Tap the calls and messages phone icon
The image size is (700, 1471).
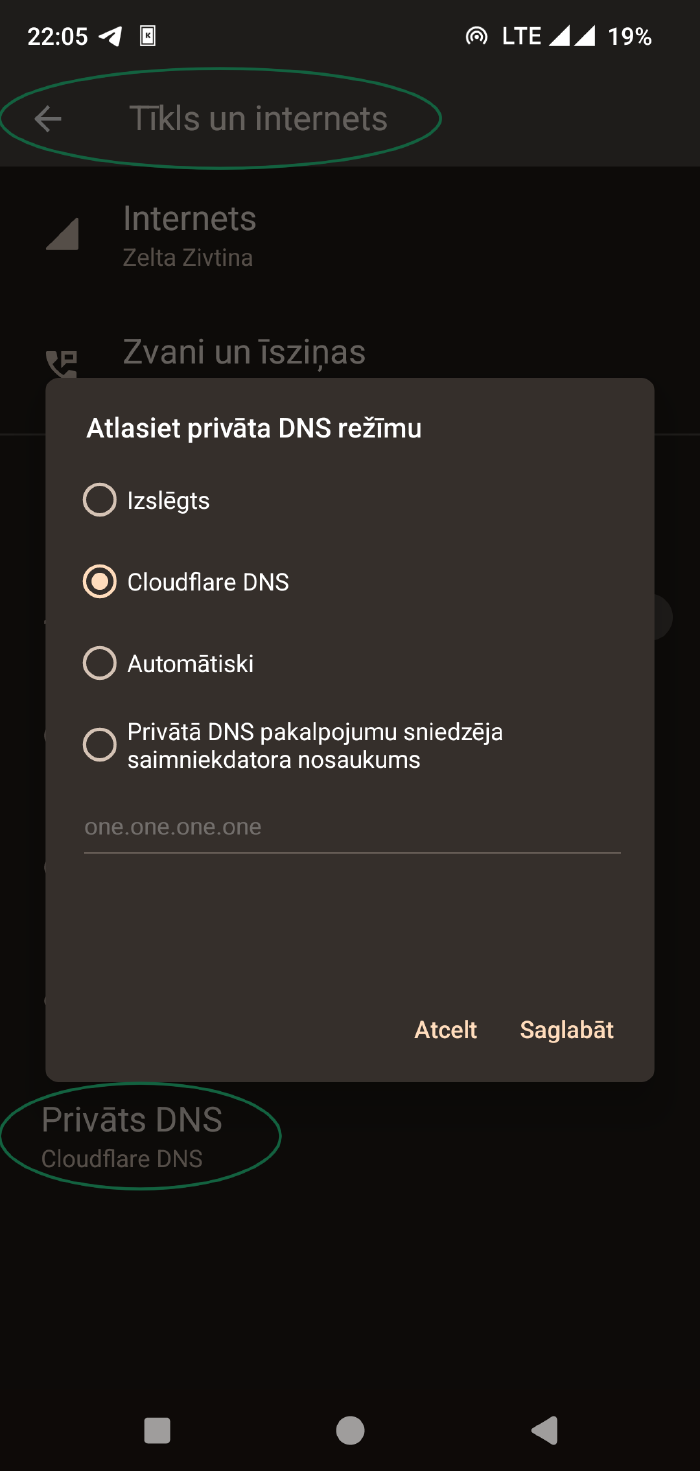point(62,363)
